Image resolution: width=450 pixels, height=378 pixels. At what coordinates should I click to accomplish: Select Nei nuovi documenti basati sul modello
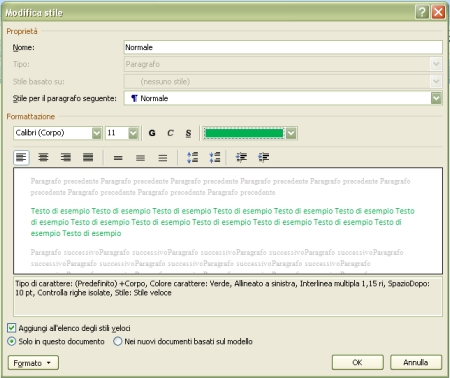[x=118, y=341]
